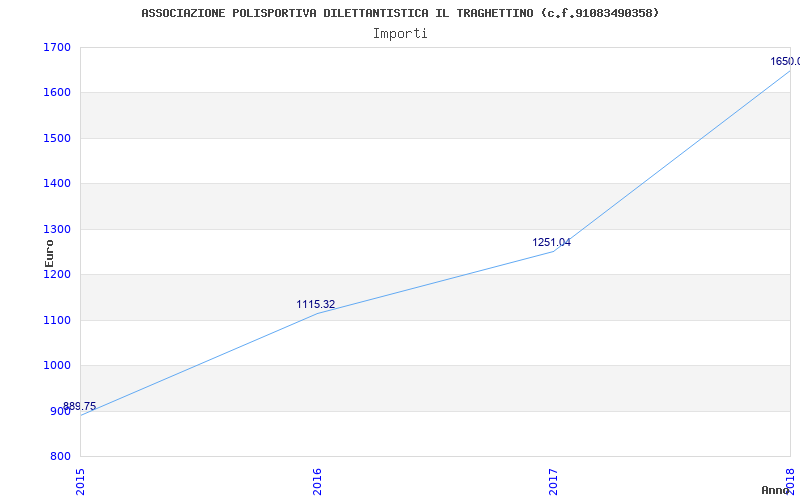Click the y-axis value 1600
The height and width of the screenshot is (500, 800).
(x=57, y=93)
